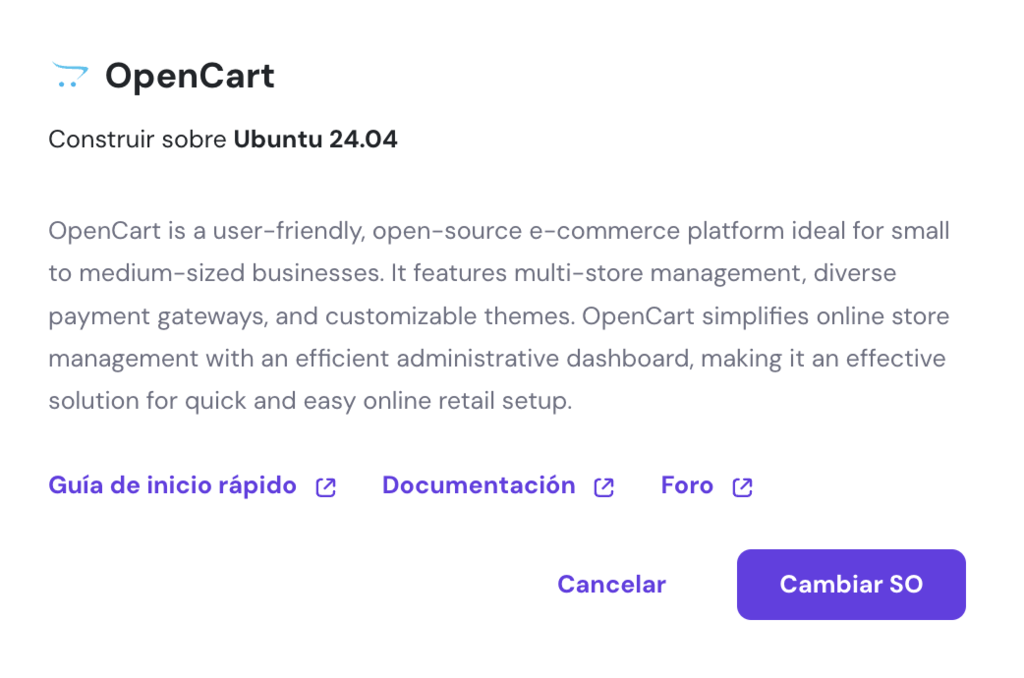Click the OpenCart shopping cart logo icon
This screenshot has width=1024, height=678.
point(69,73)
